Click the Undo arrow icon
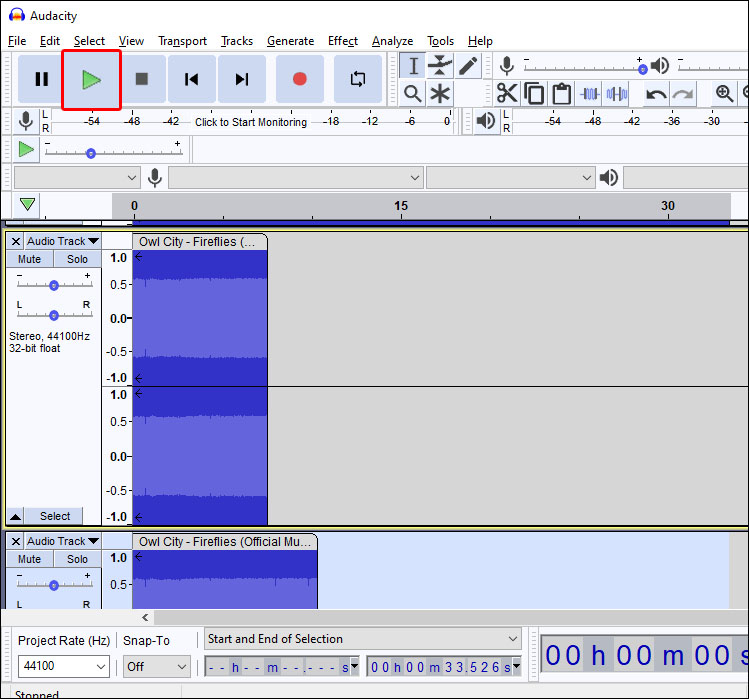 click(x=656, y=94)
